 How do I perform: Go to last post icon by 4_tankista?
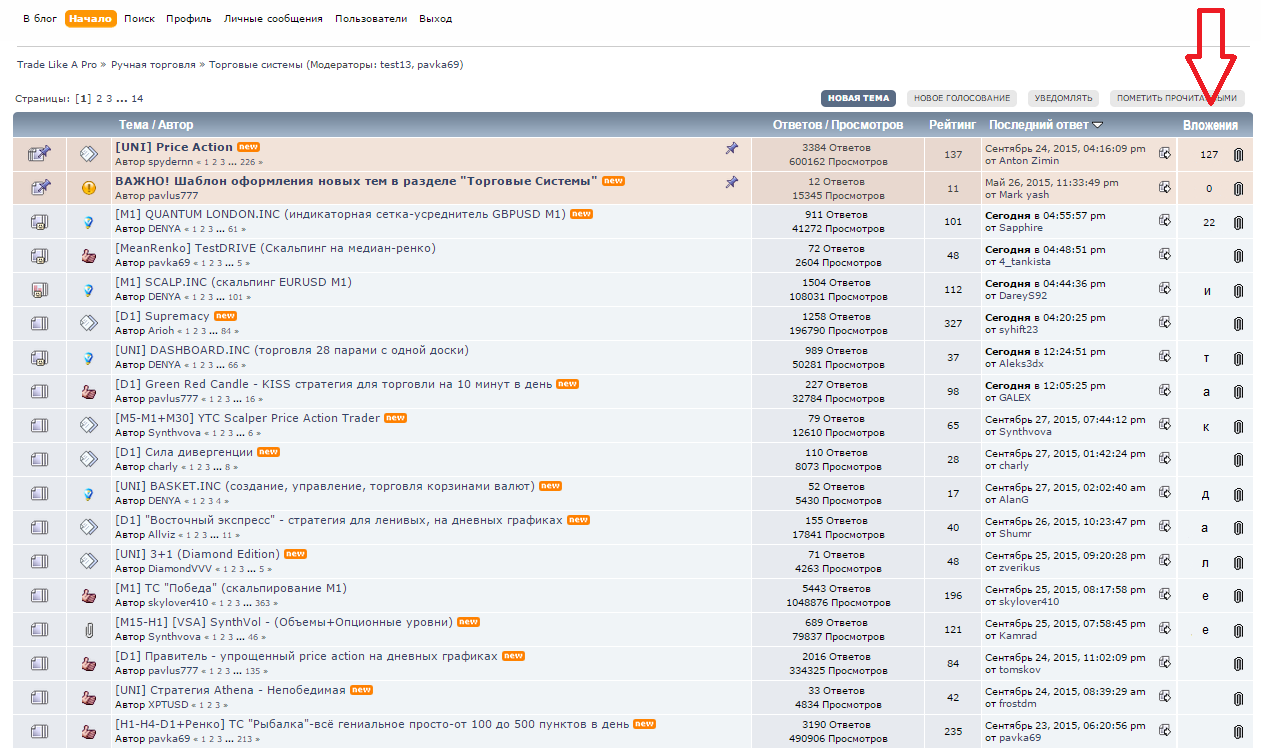1165,256
